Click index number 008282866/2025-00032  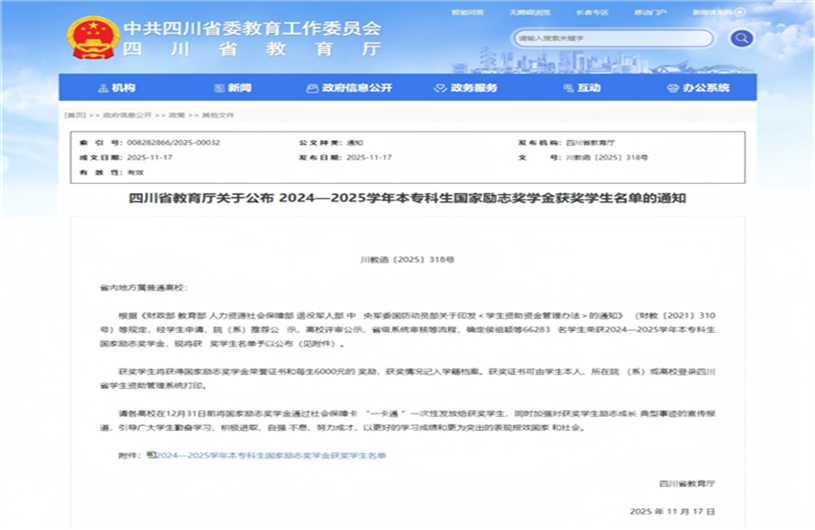click(174, 142)
